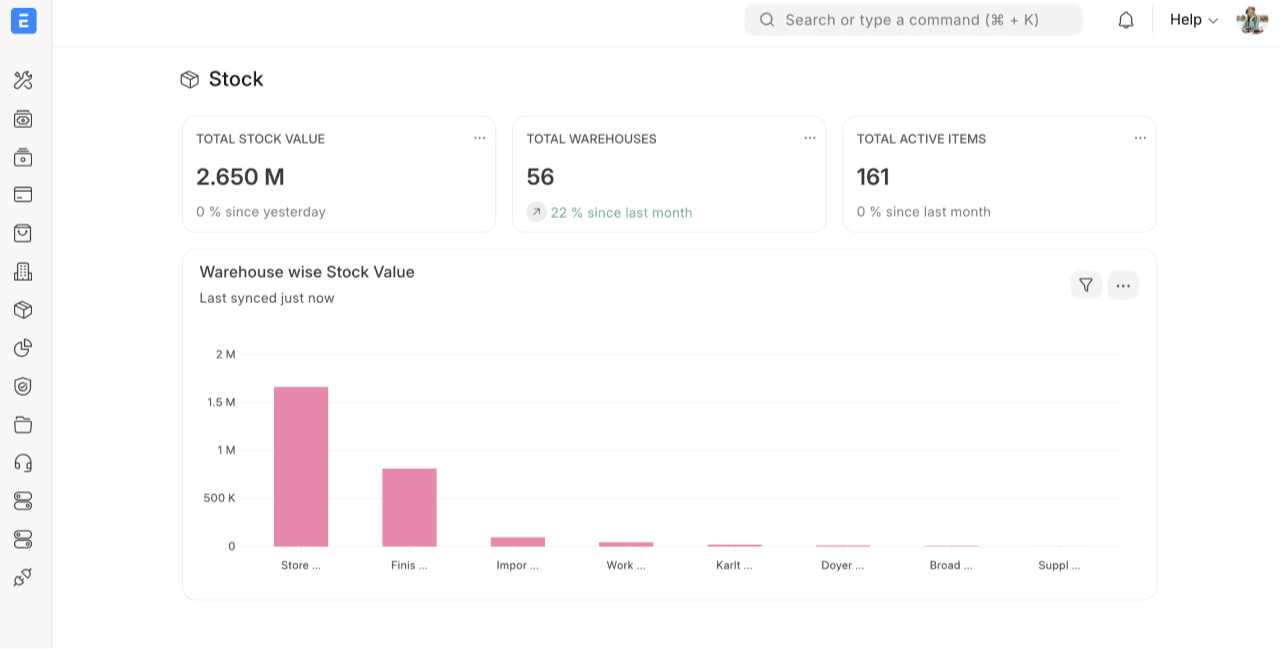Open the Stock box sidebar icon
Viewport: 1280px width, 649px height.
pyautogui.click(x=23, y=310)
